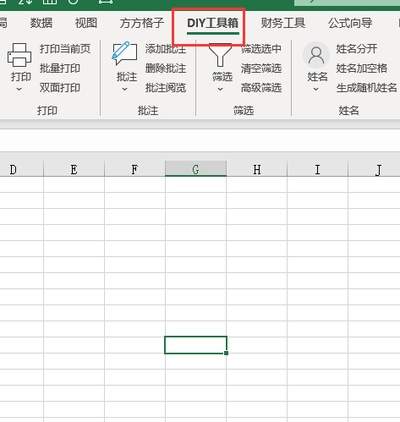The height and width of the screenshot is (422, 400).
Task: Open the DIY工具箱 ribbon tab
Action: pos(213,23)
